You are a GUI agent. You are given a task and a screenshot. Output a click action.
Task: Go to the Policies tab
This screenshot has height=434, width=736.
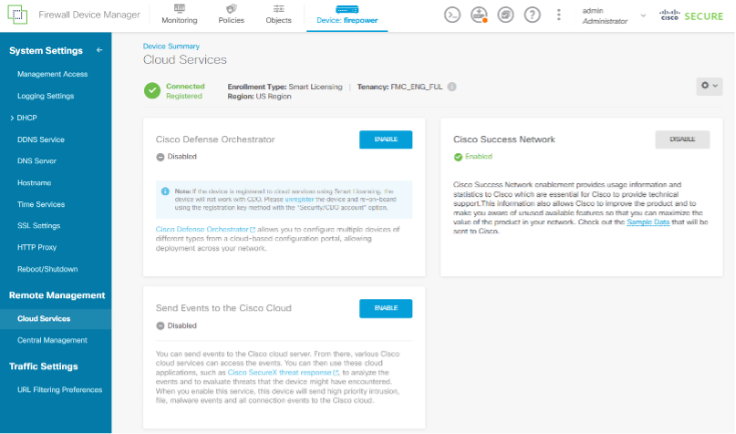click(x=229, y=15)
